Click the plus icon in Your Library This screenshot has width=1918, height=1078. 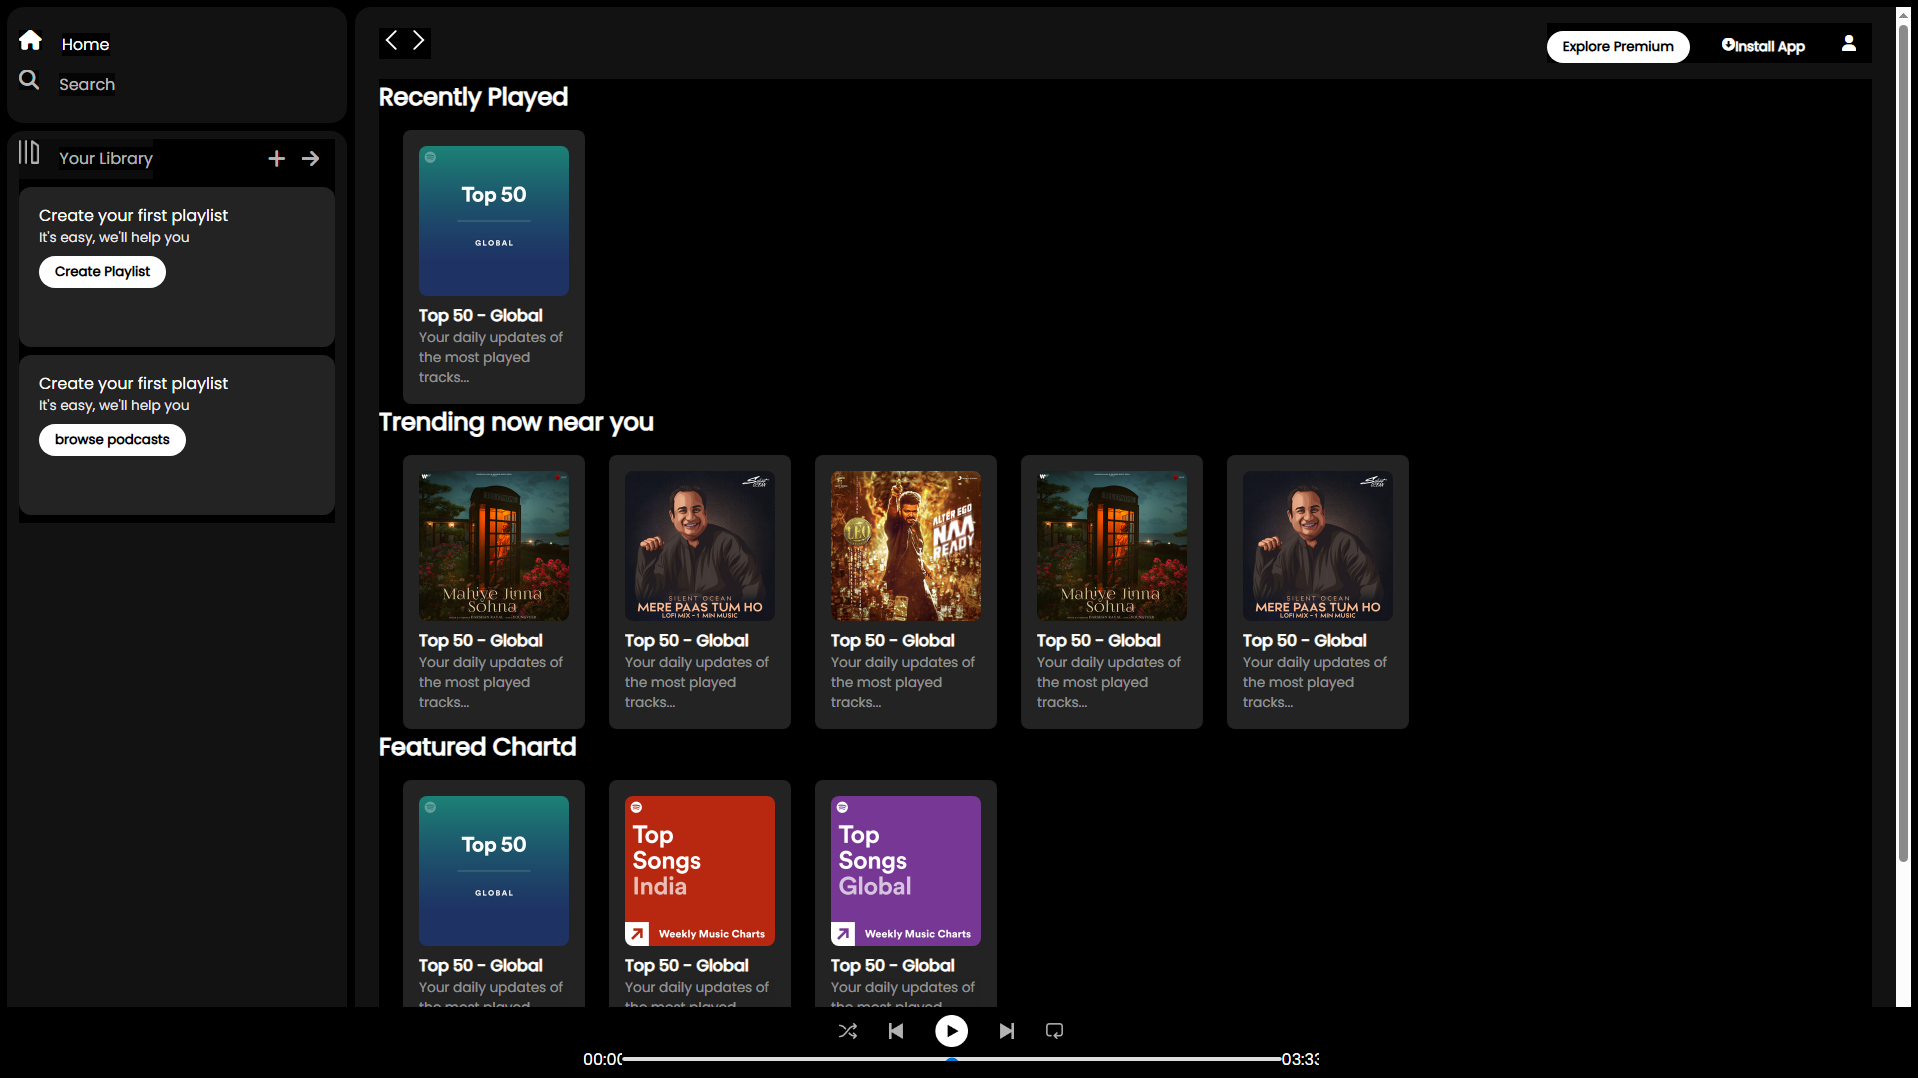(x=277, y=158)
